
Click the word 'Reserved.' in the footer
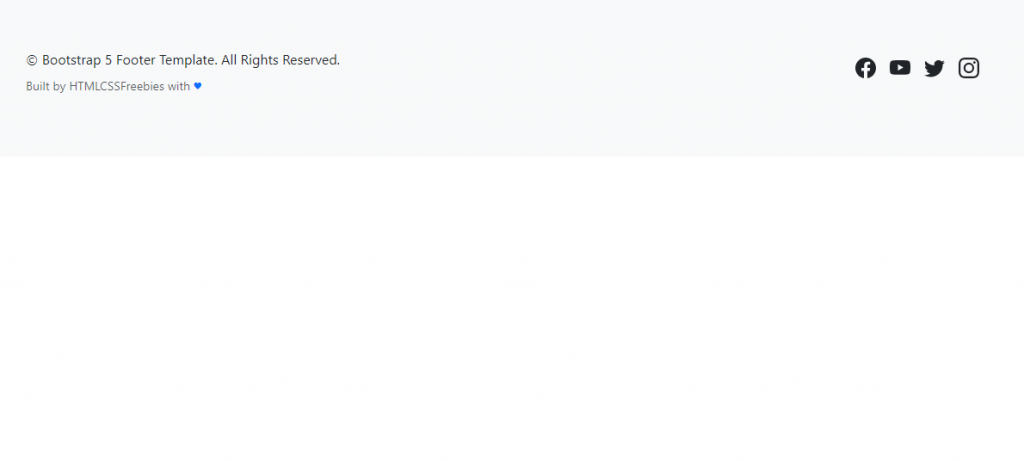coord(312,60)
